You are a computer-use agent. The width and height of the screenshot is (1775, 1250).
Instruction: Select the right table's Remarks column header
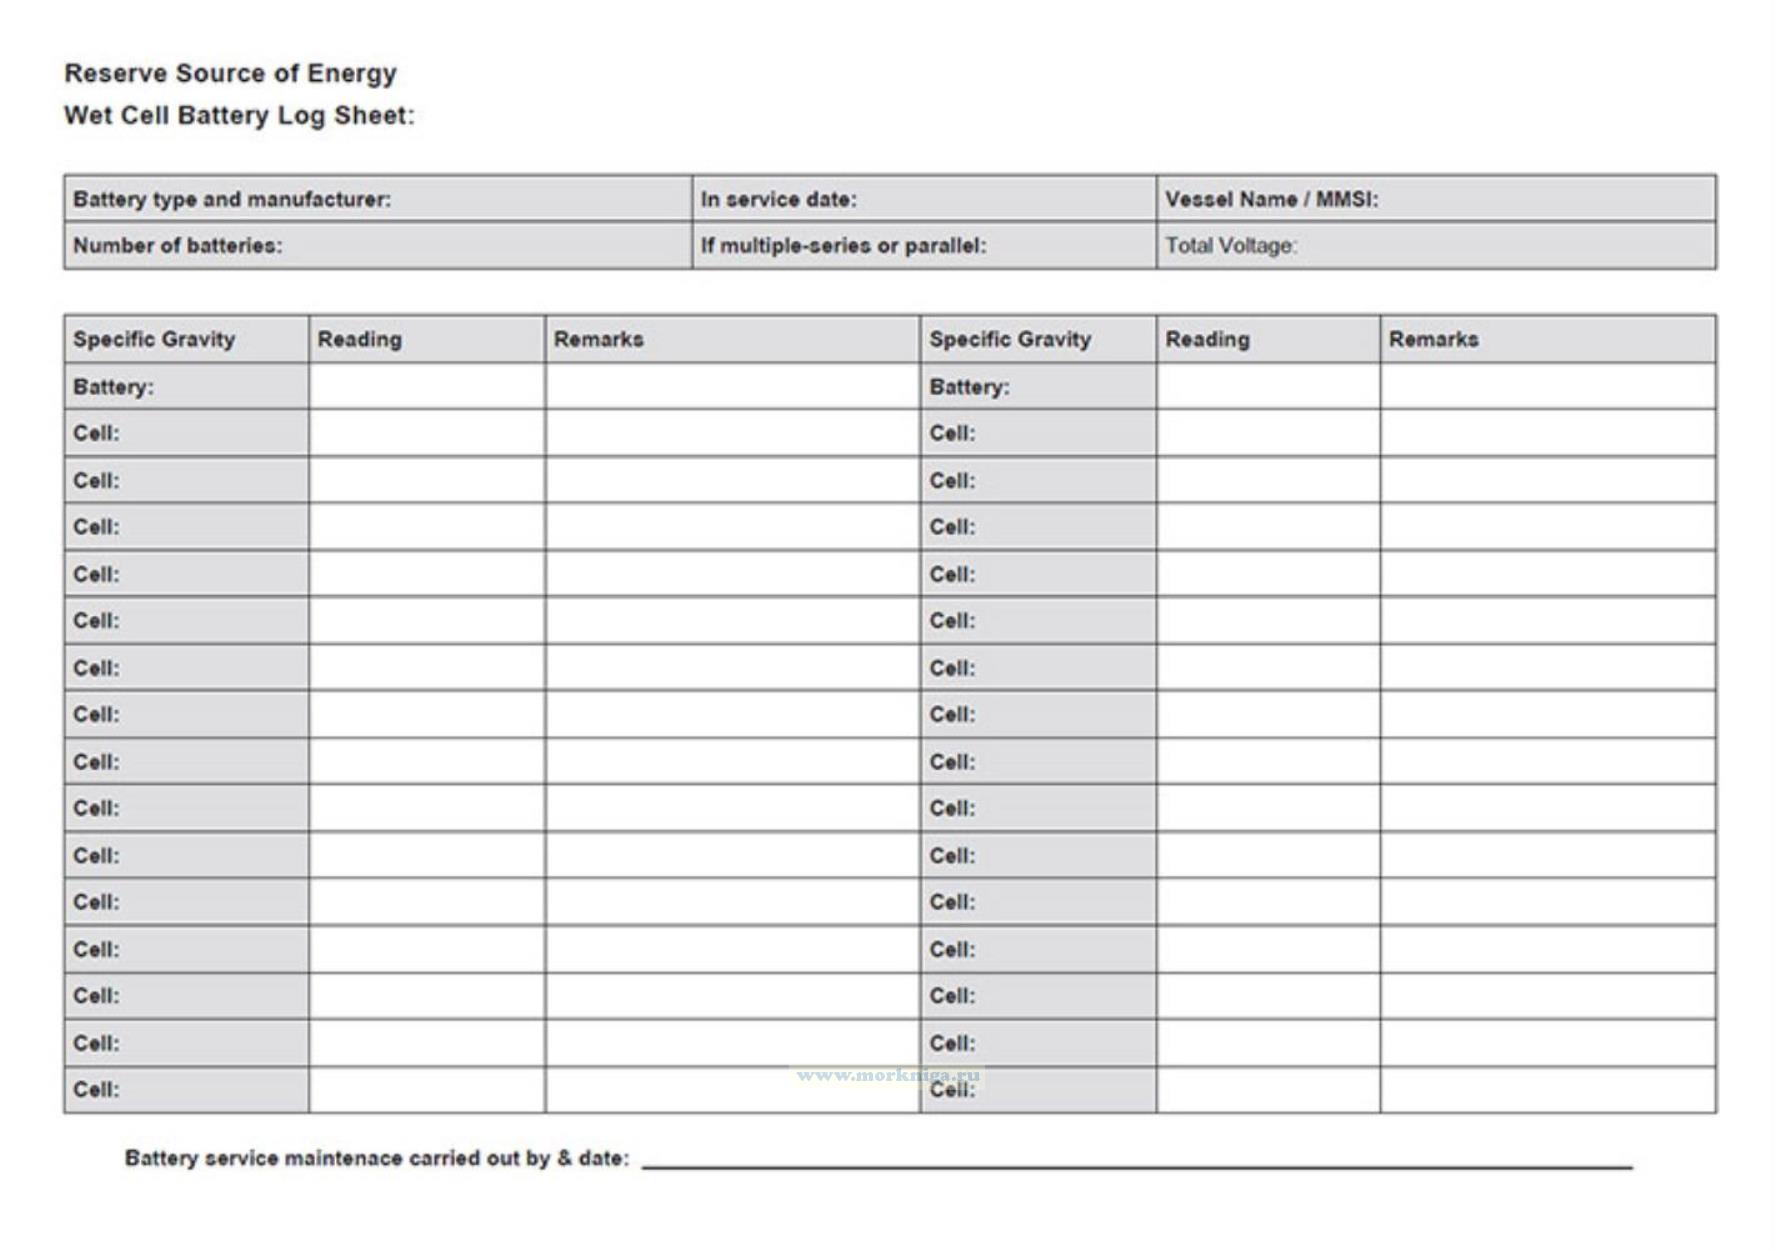[x=1433, y=339]
